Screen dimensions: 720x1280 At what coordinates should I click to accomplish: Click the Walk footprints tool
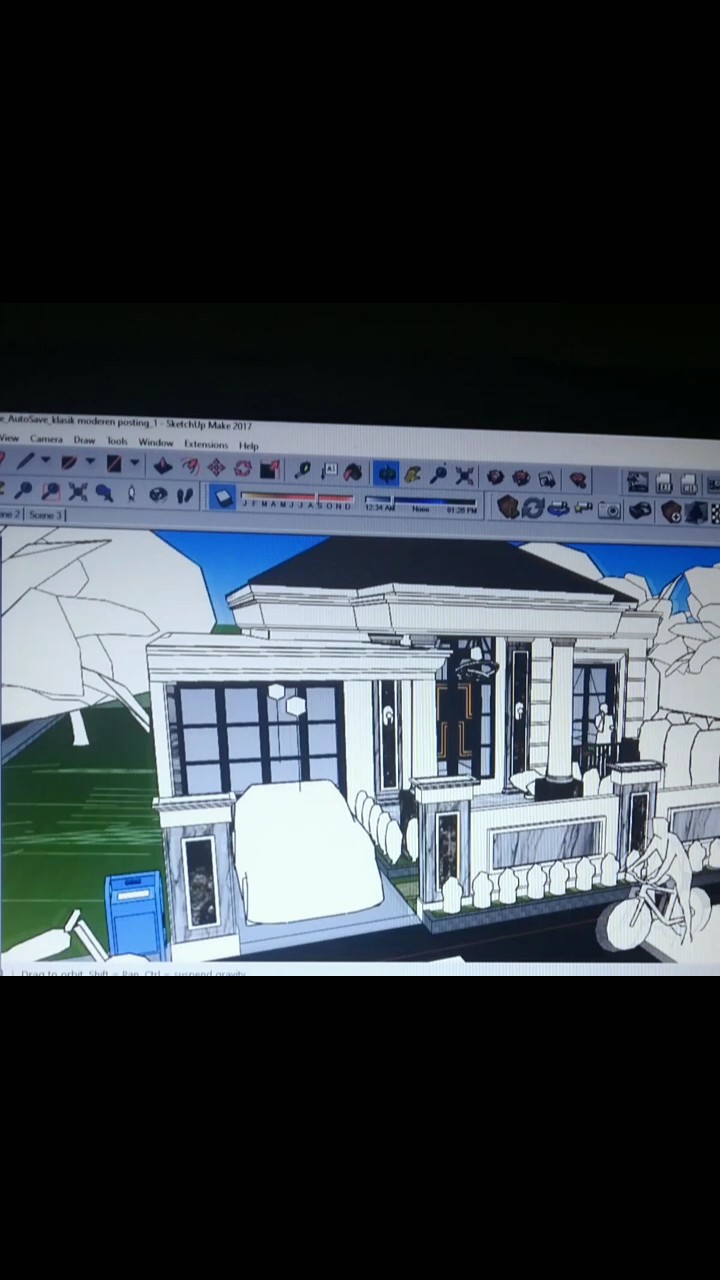coord(185,495)
